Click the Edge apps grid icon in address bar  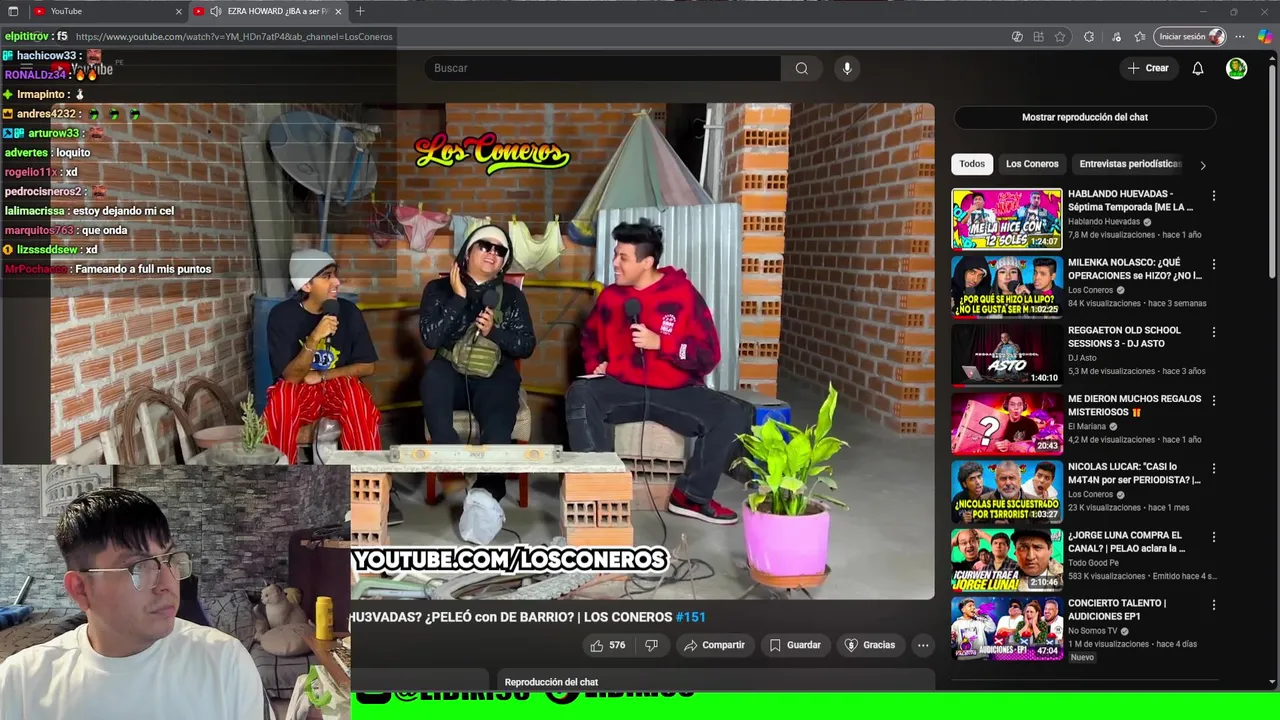(1039, 37)
